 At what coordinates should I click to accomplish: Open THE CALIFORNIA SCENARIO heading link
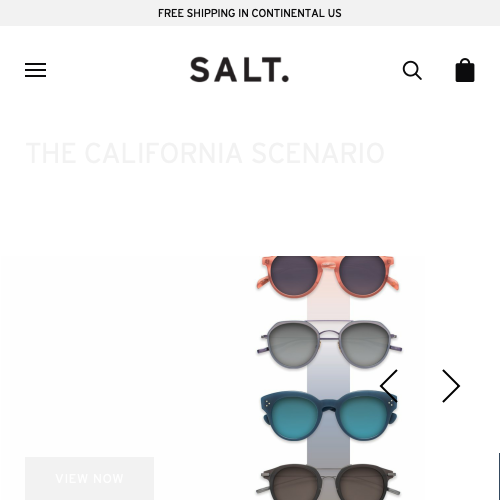click(x=205, y=153)
